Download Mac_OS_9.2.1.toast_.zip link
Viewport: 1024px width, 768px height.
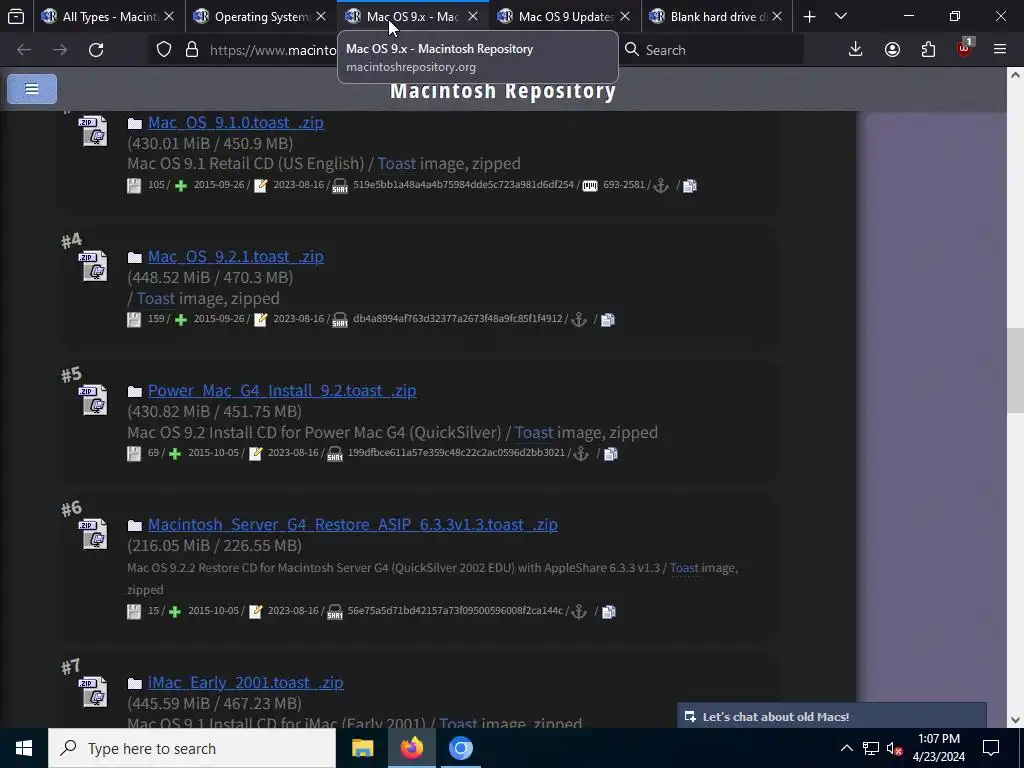coord(236,257)
